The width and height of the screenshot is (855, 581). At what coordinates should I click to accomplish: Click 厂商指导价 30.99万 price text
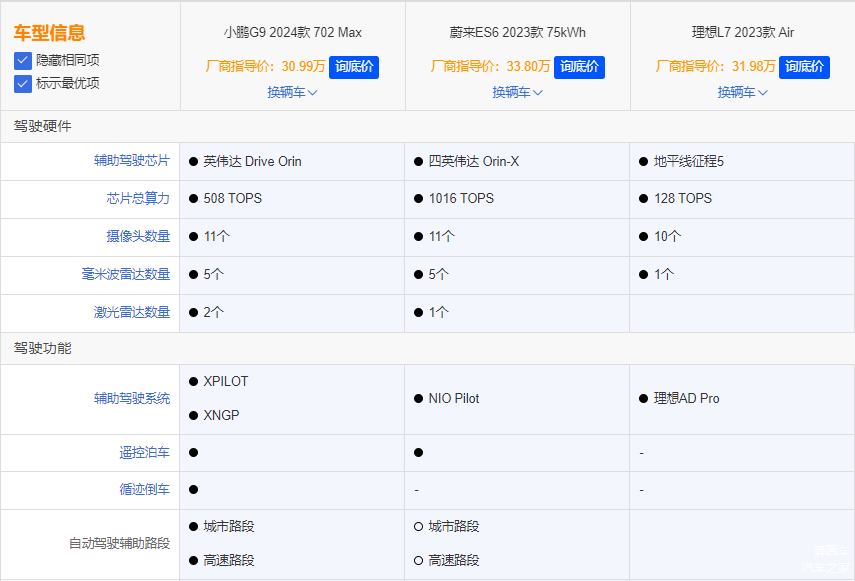(x=266, y=66)
